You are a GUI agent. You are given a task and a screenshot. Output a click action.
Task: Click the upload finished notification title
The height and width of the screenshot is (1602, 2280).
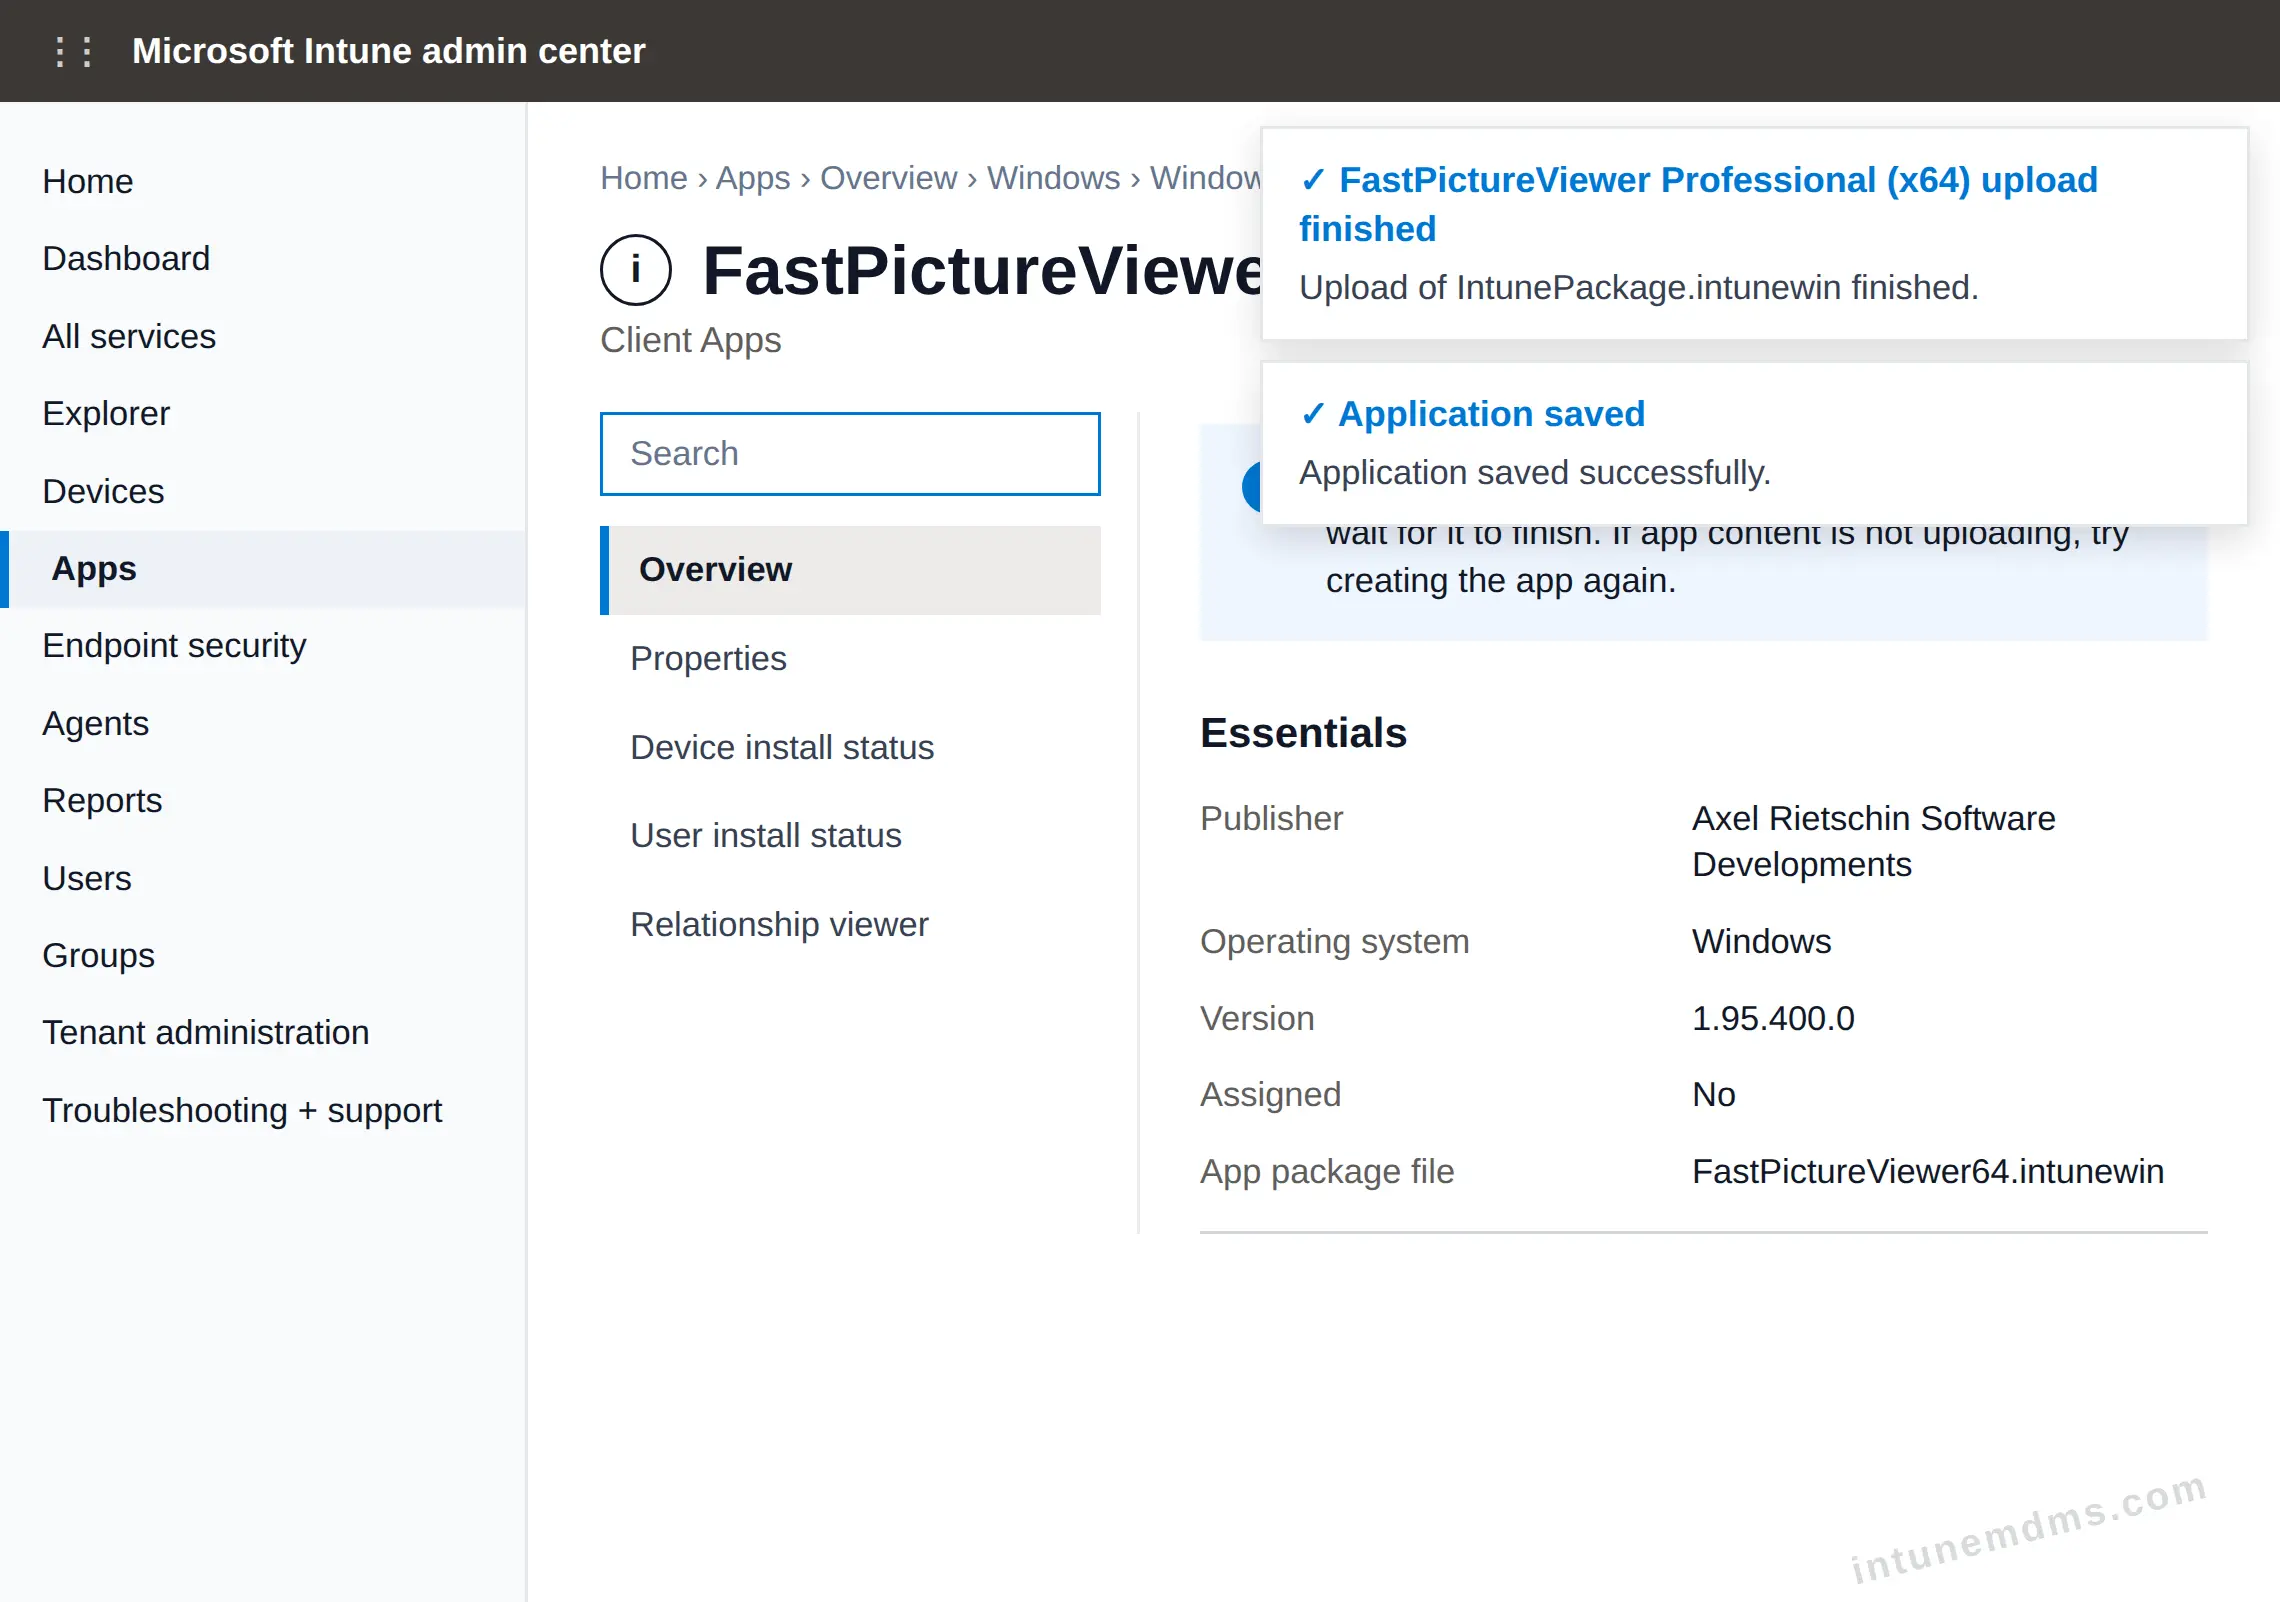pos(1698,204)
